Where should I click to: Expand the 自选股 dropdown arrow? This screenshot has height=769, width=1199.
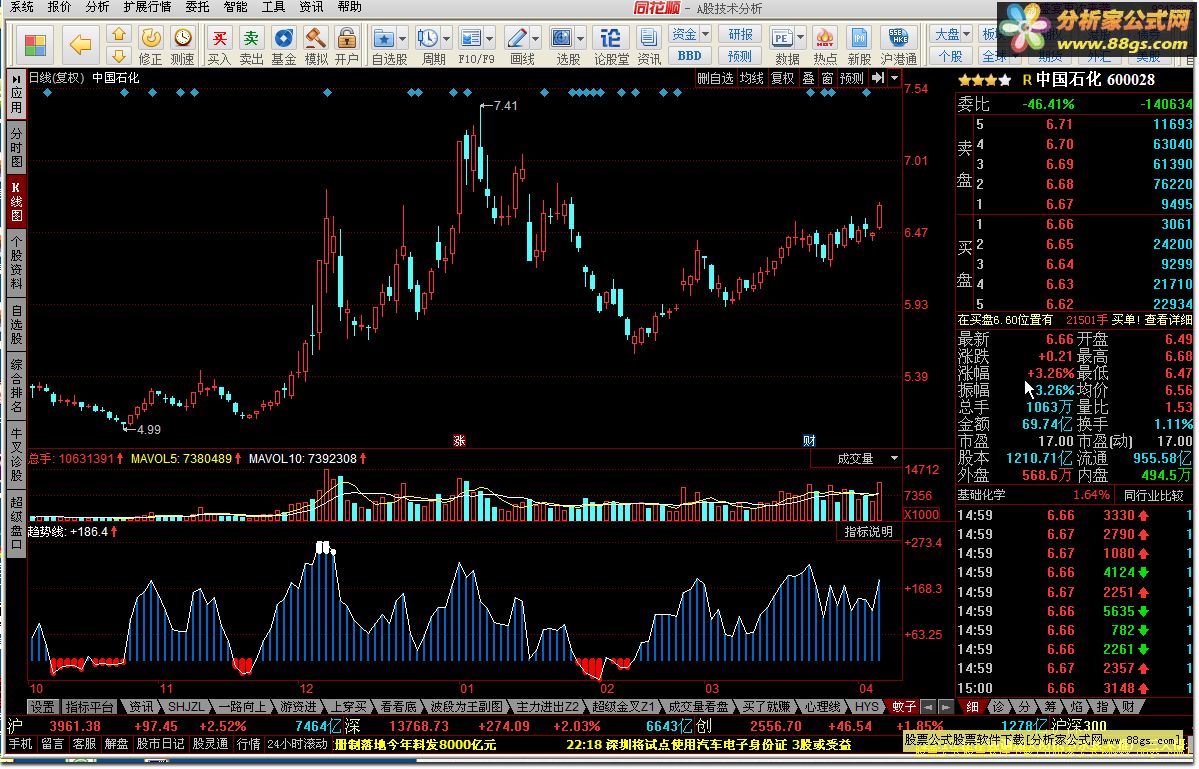tap(403, 37)
